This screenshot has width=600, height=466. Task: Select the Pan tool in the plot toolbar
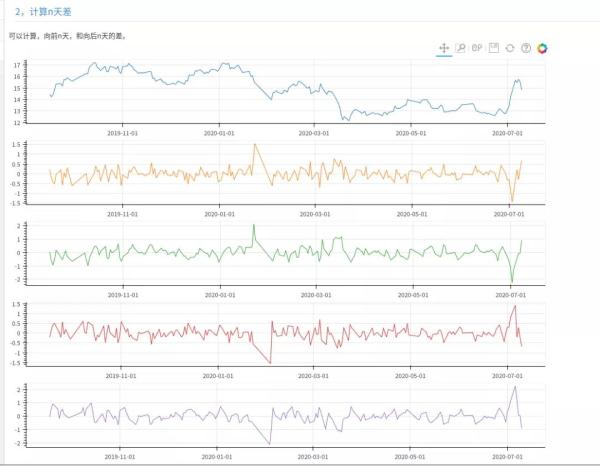[x=444, y=48]
